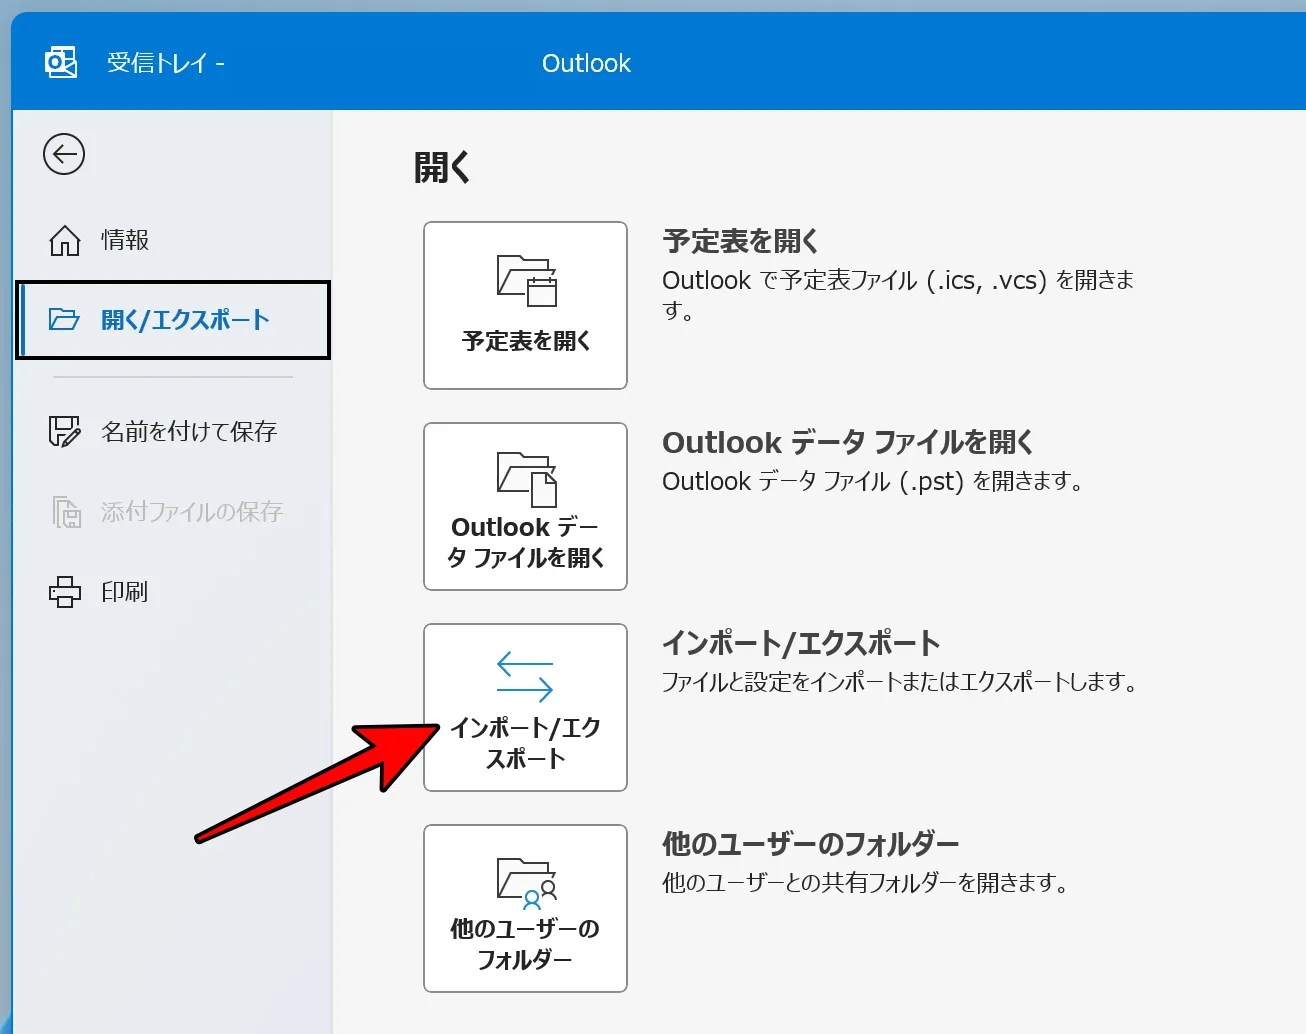Click the Outlook データ ファイルを開く heading text
The width and height of the screenshot is (1306, 1034).
pos(848,442)
